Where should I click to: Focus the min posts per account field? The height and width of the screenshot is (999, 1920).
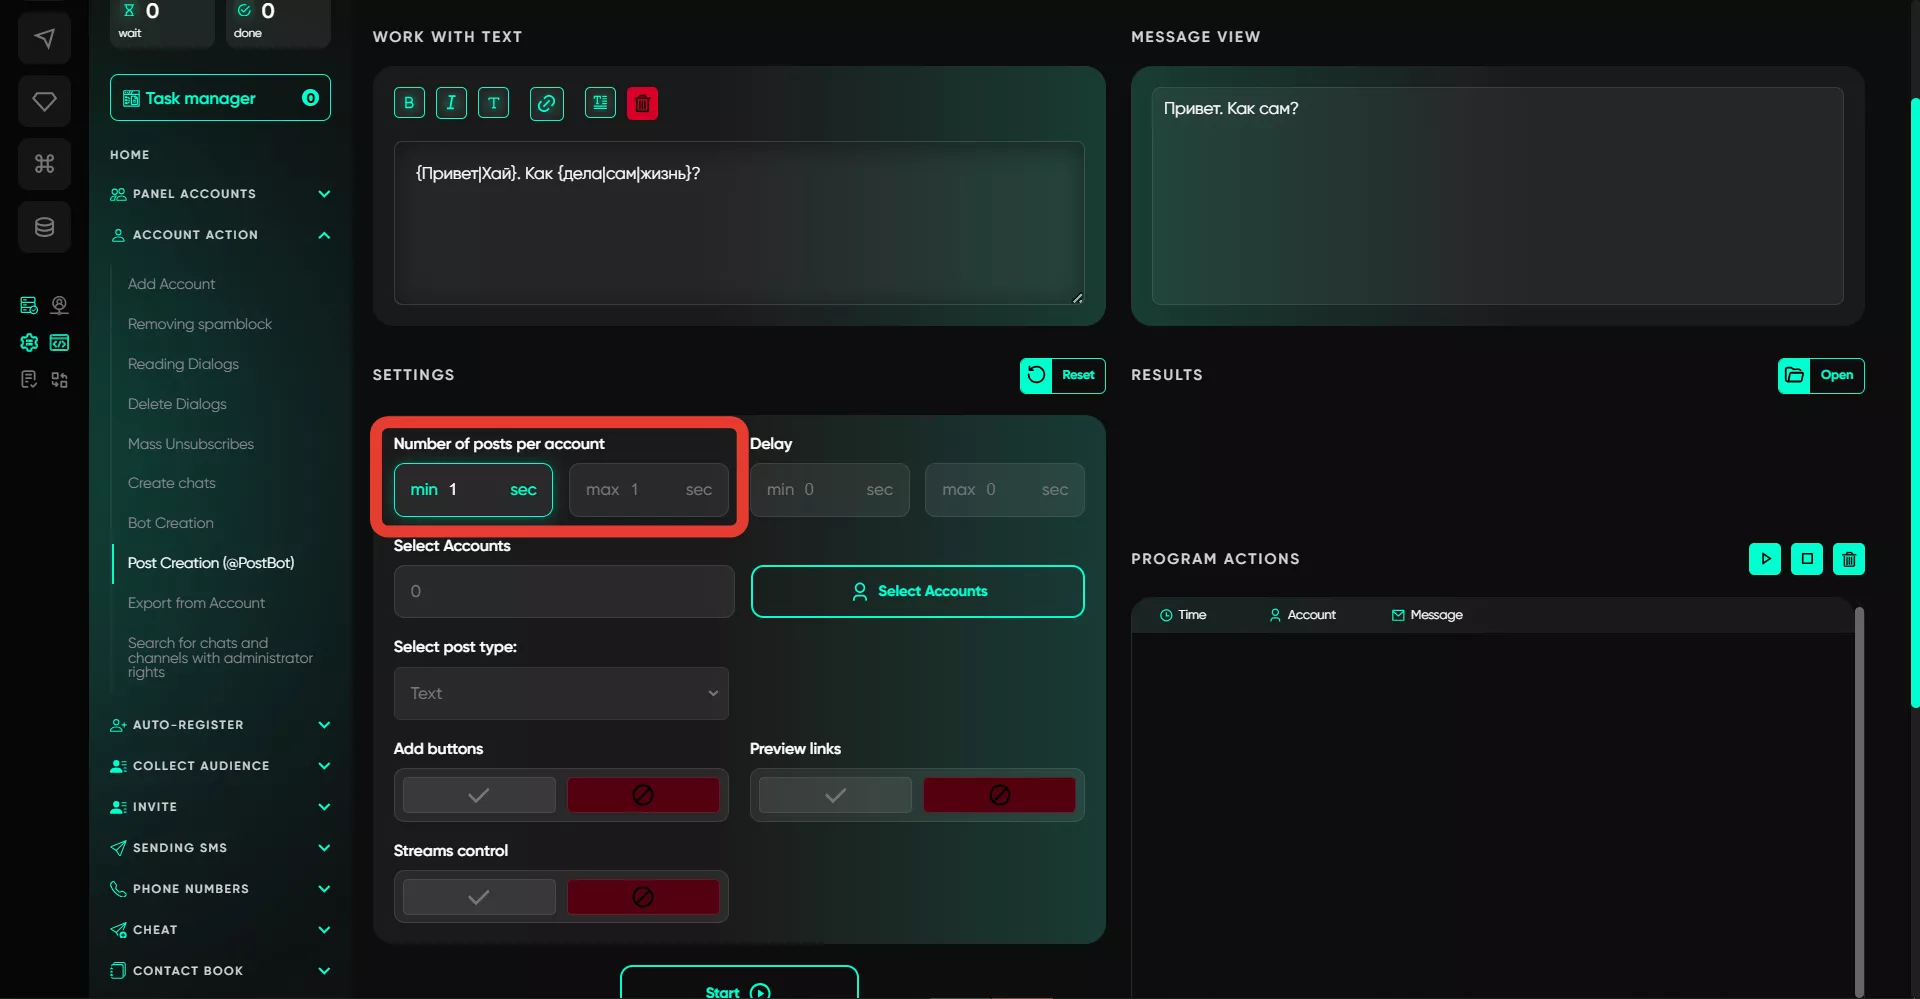pos(473,490)
